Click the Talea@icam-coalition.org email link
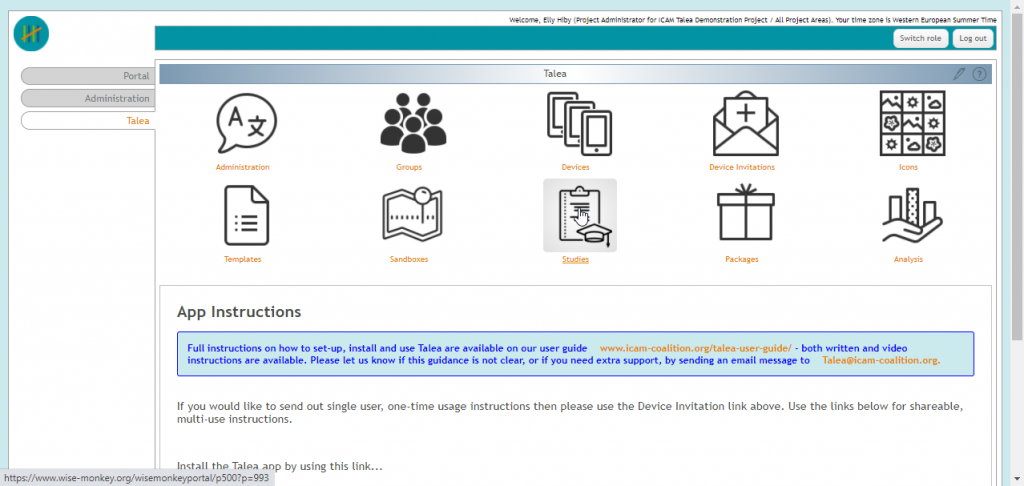This screenshot has height=486, width=1024. (x=881, y=360)
